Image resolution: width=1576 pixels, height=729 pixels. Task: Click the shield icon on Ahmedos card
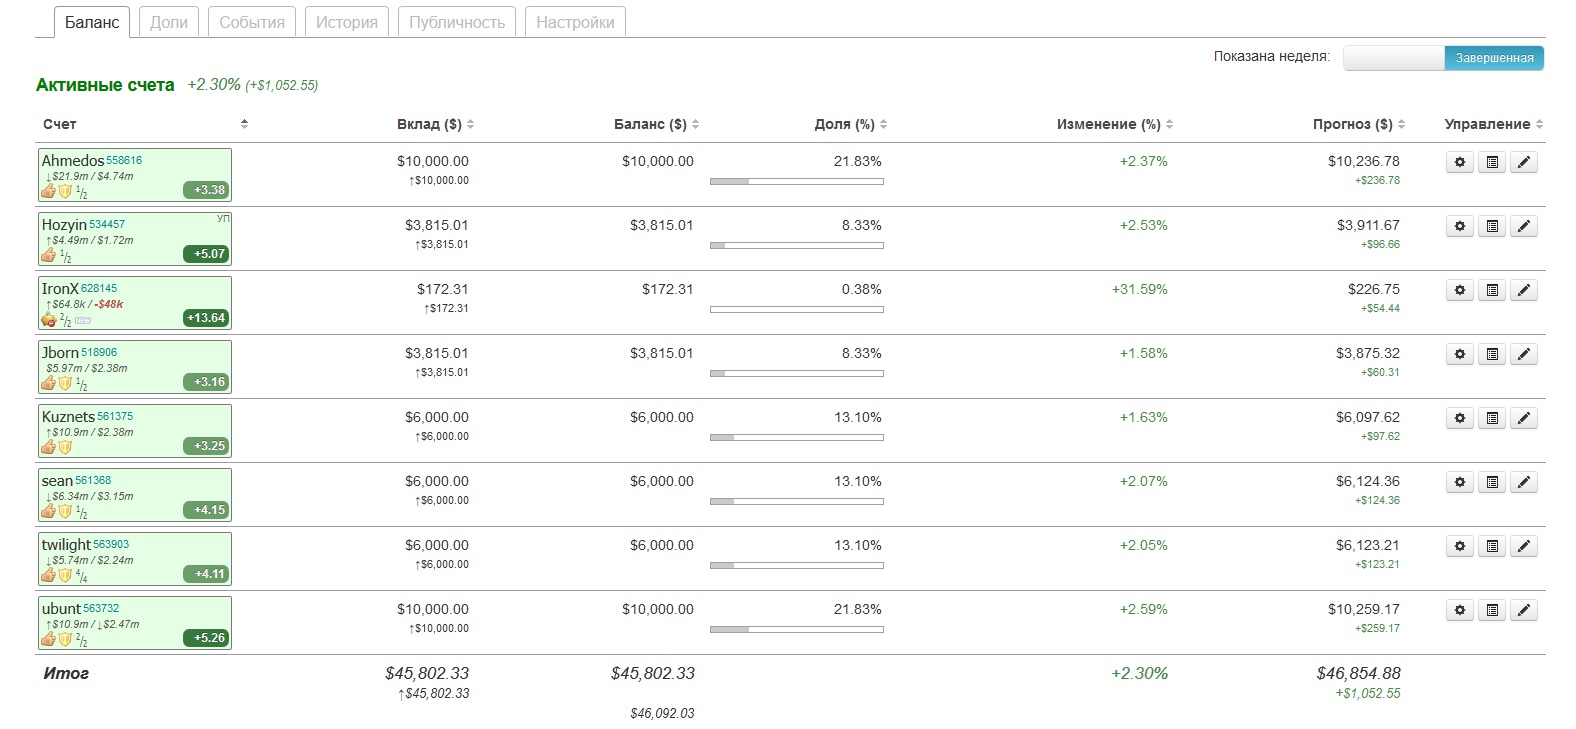pyautogui.click(x=65, y=191)
